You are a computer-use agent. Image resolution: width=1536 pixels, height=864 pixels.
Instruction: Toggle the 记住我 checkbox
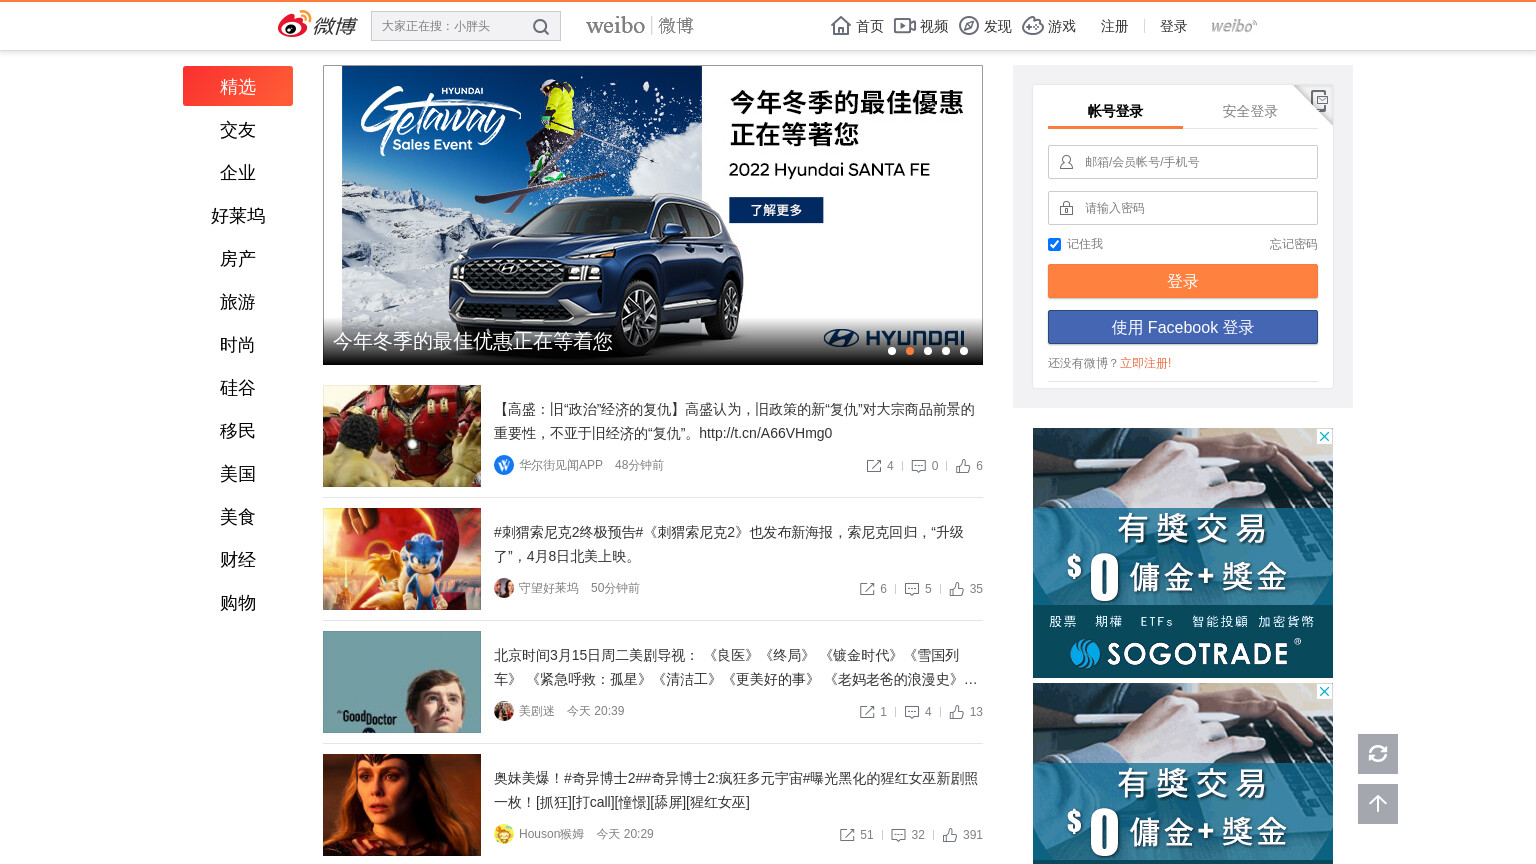point(1054,244)
